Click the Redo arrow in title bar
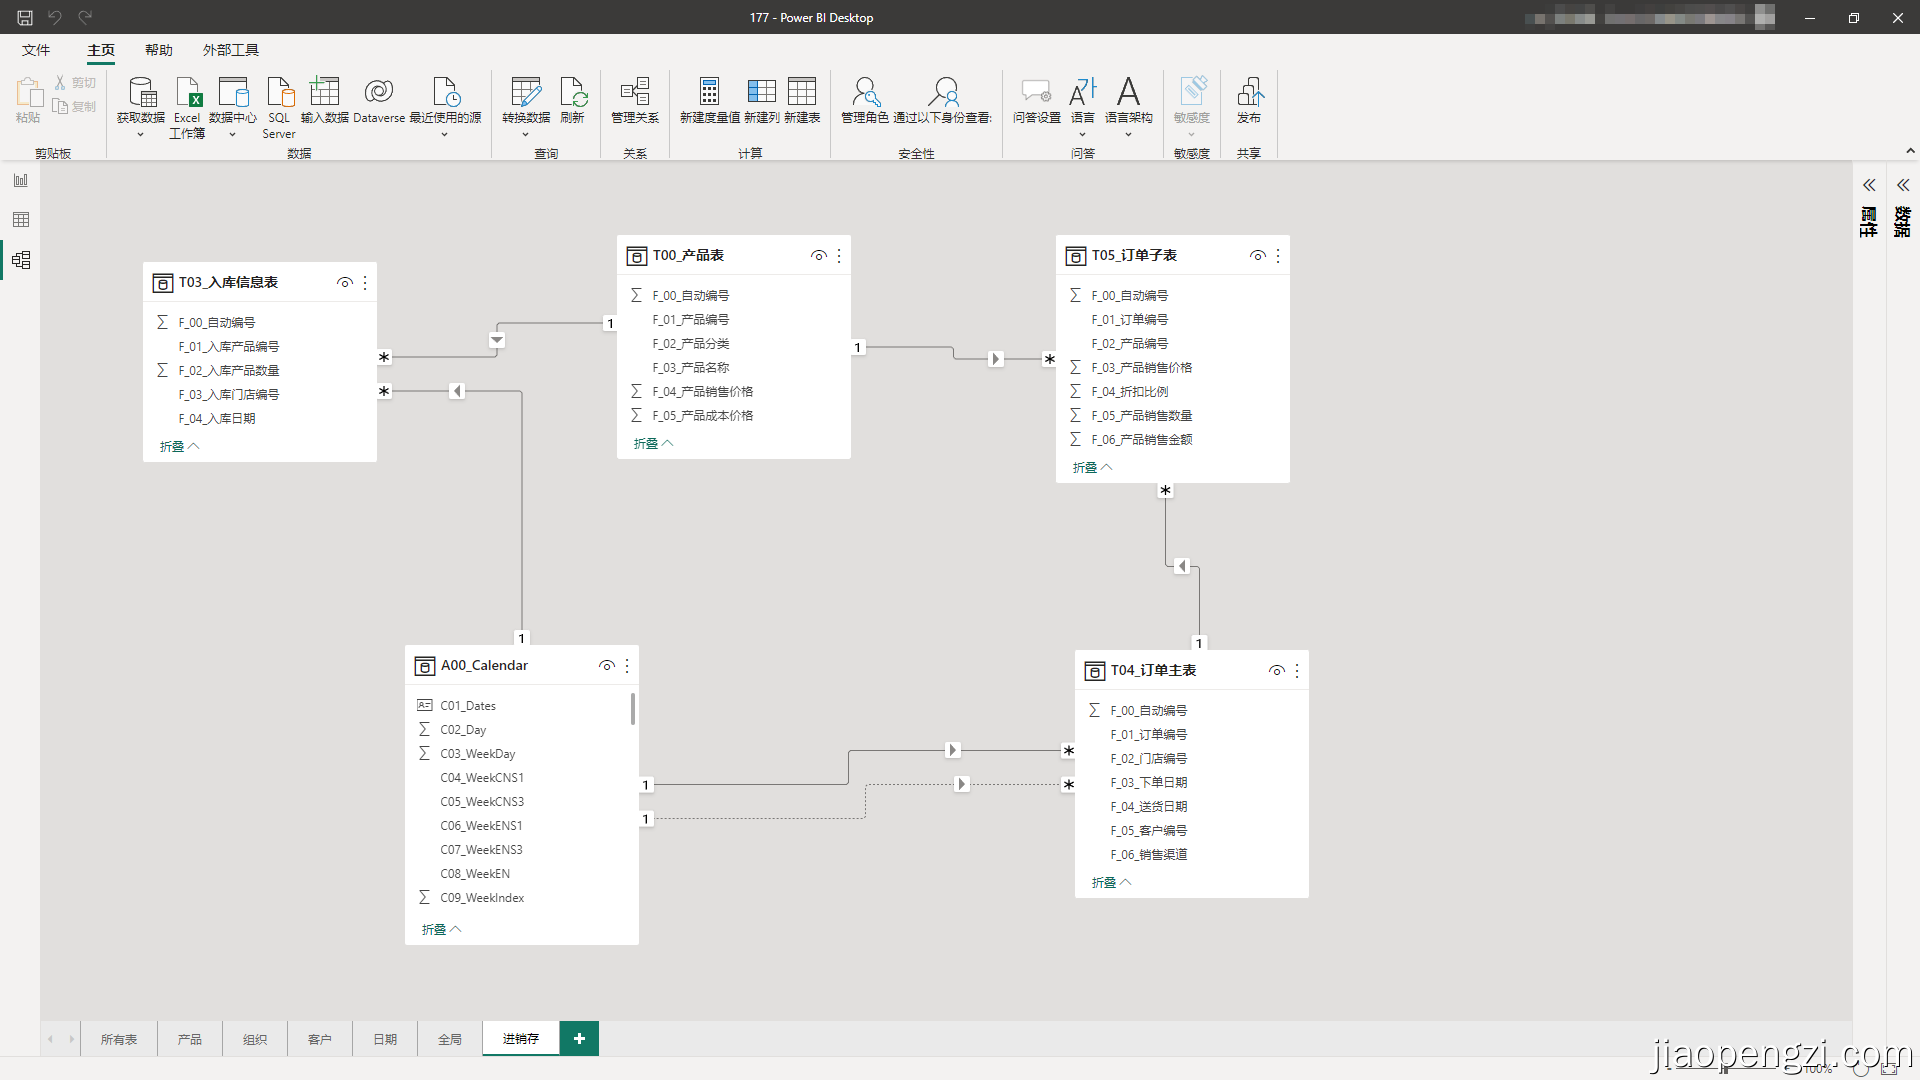The width and height of the screenshot is (1920, 1080). click(85, 17)
